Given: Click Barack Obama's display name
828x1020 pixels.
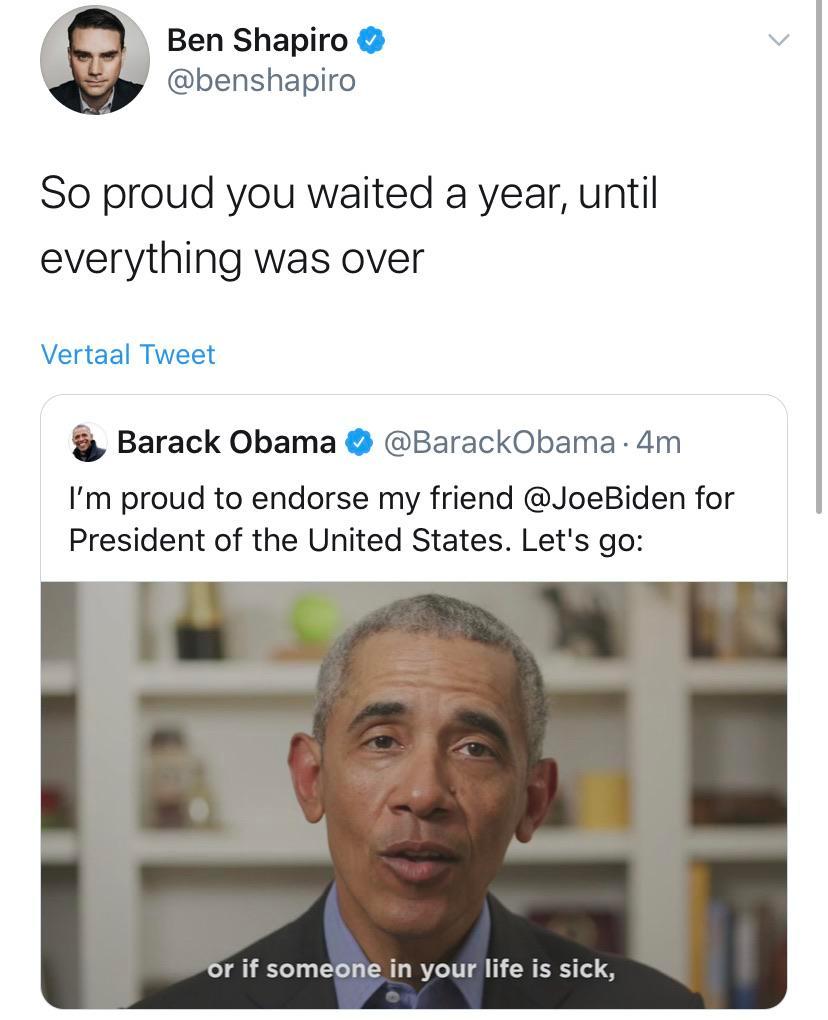Looking at the screenshot, I should click(229, 441).
